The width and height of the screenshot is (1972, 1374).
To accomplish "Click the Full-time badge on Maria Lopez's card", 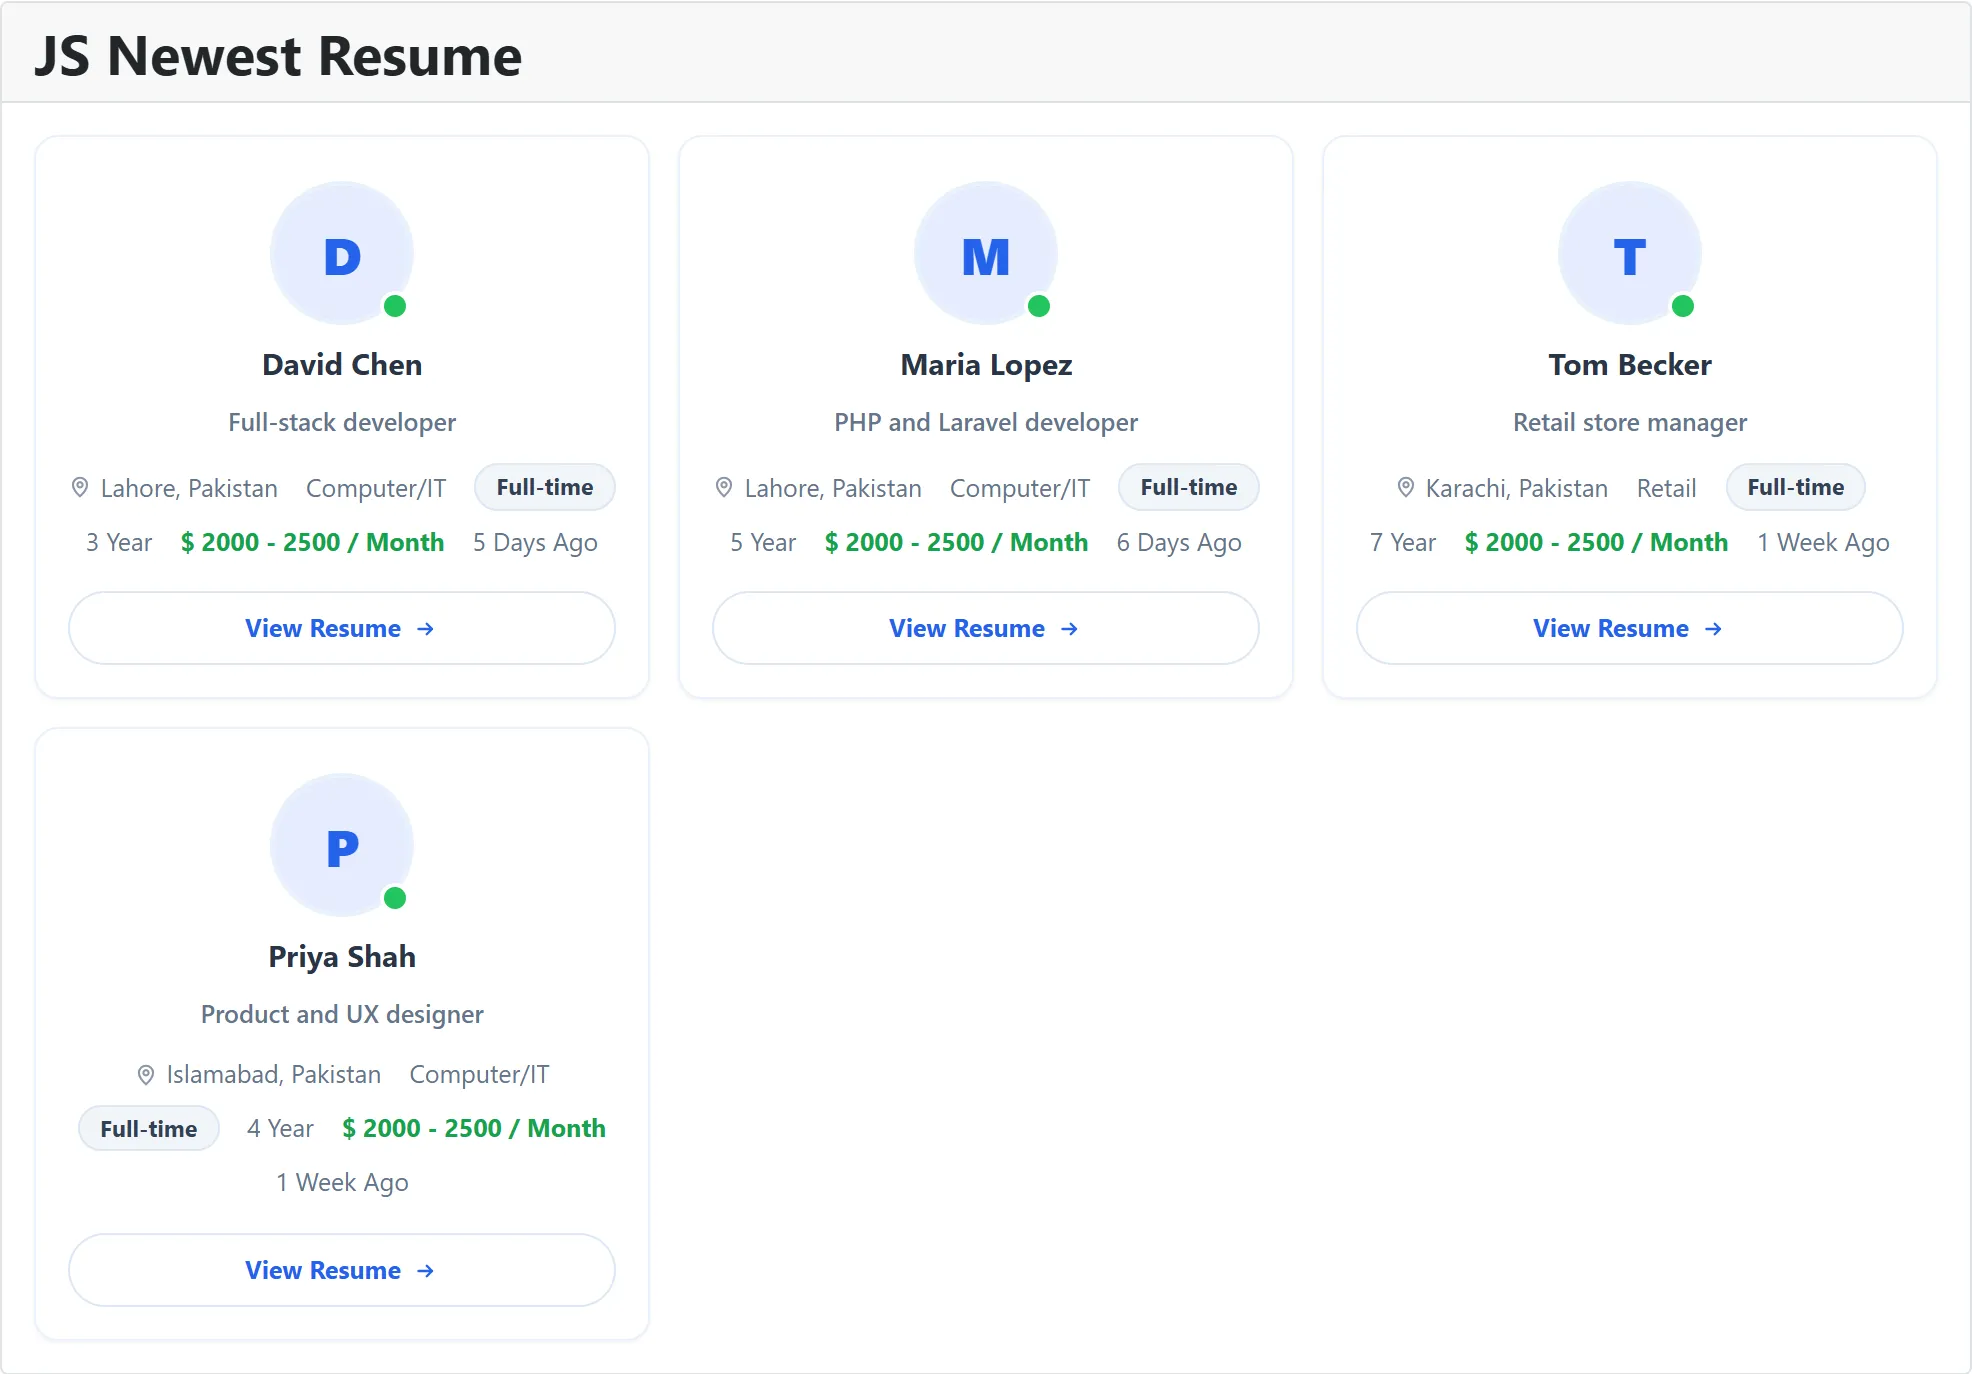I will click(1189, 487).
